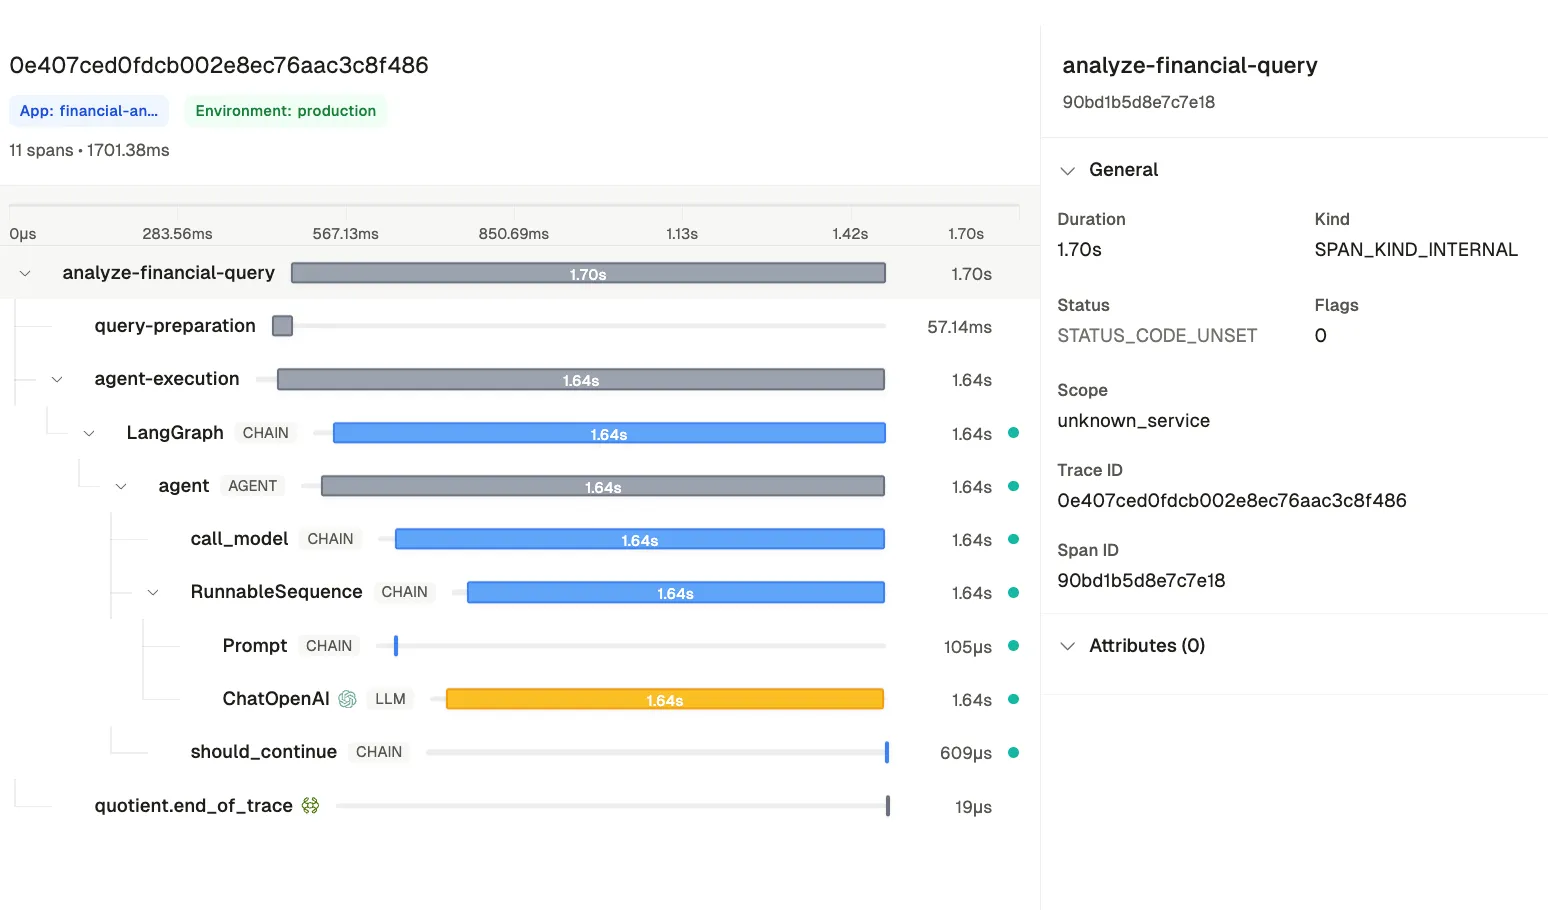
Task: Select the Prompt span row
Action: (520, 646)
